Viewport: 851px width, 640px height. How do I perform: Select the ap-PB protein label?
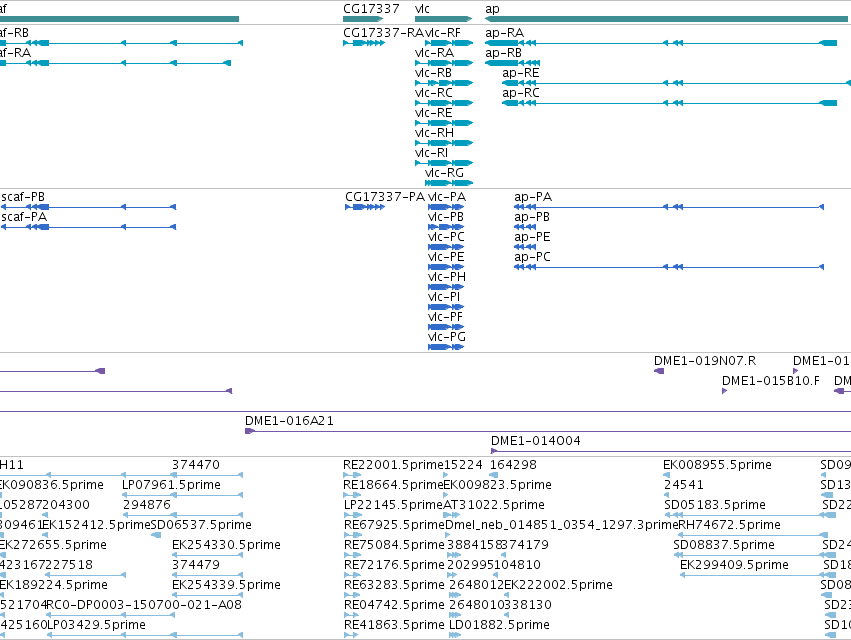[x=532, y=217]
